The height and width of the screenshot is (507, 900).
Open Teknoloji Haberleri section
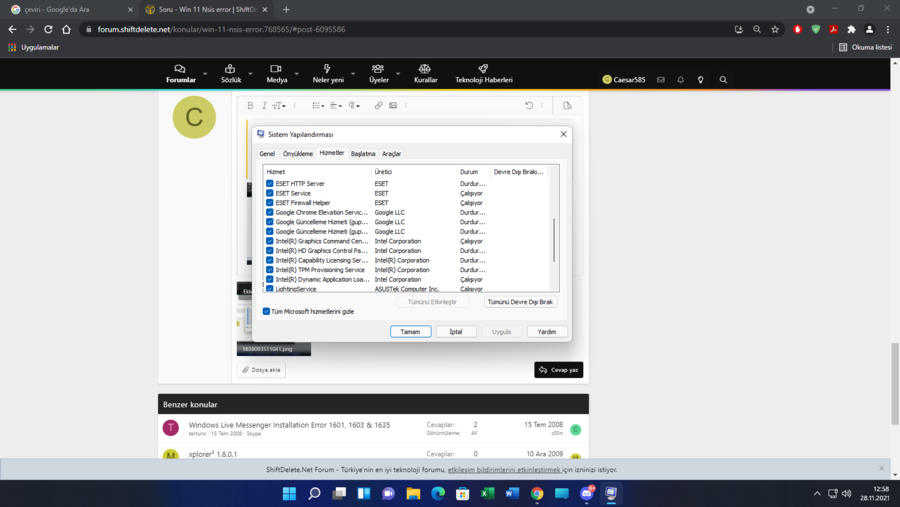pyautogui.click(x=484, y=73)
